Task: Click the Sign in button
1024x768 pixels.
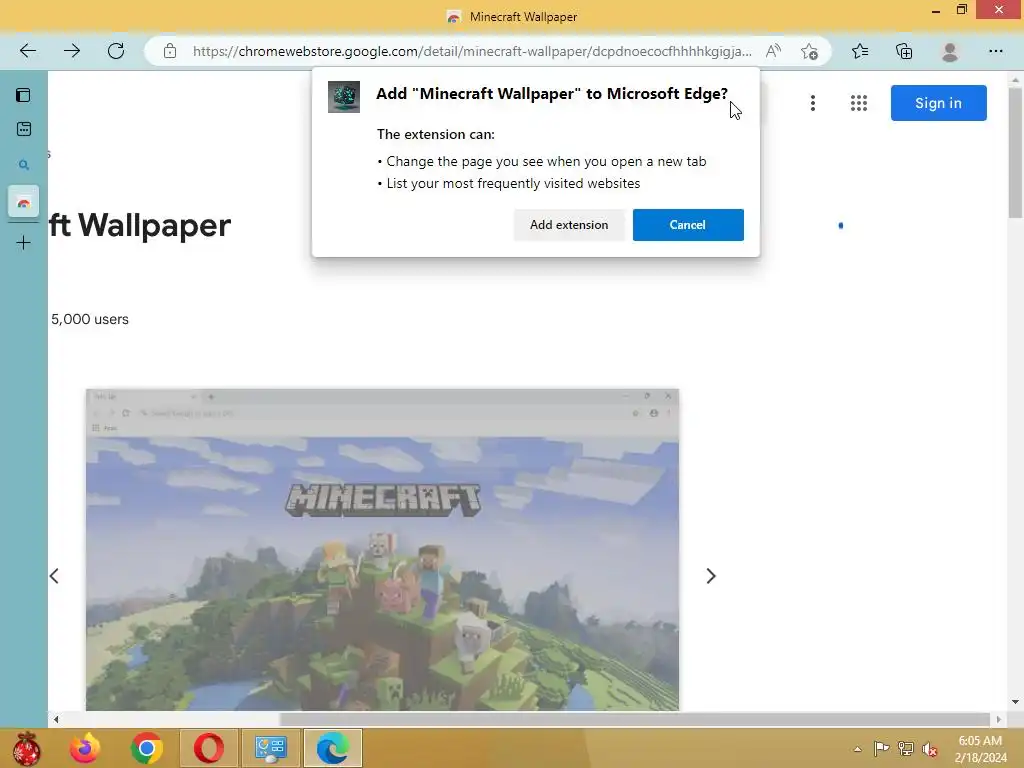Action: (938, 103)
